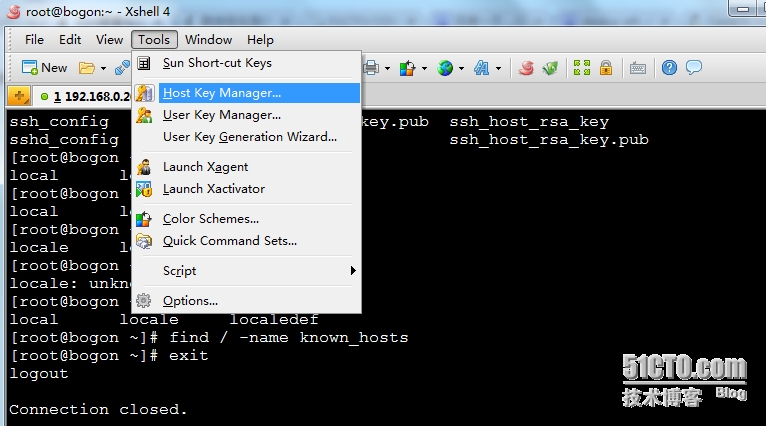This screenshot has width=766, height=426.
Task: Click the Print toolbar icon
Action: click(x=371, y=68)
